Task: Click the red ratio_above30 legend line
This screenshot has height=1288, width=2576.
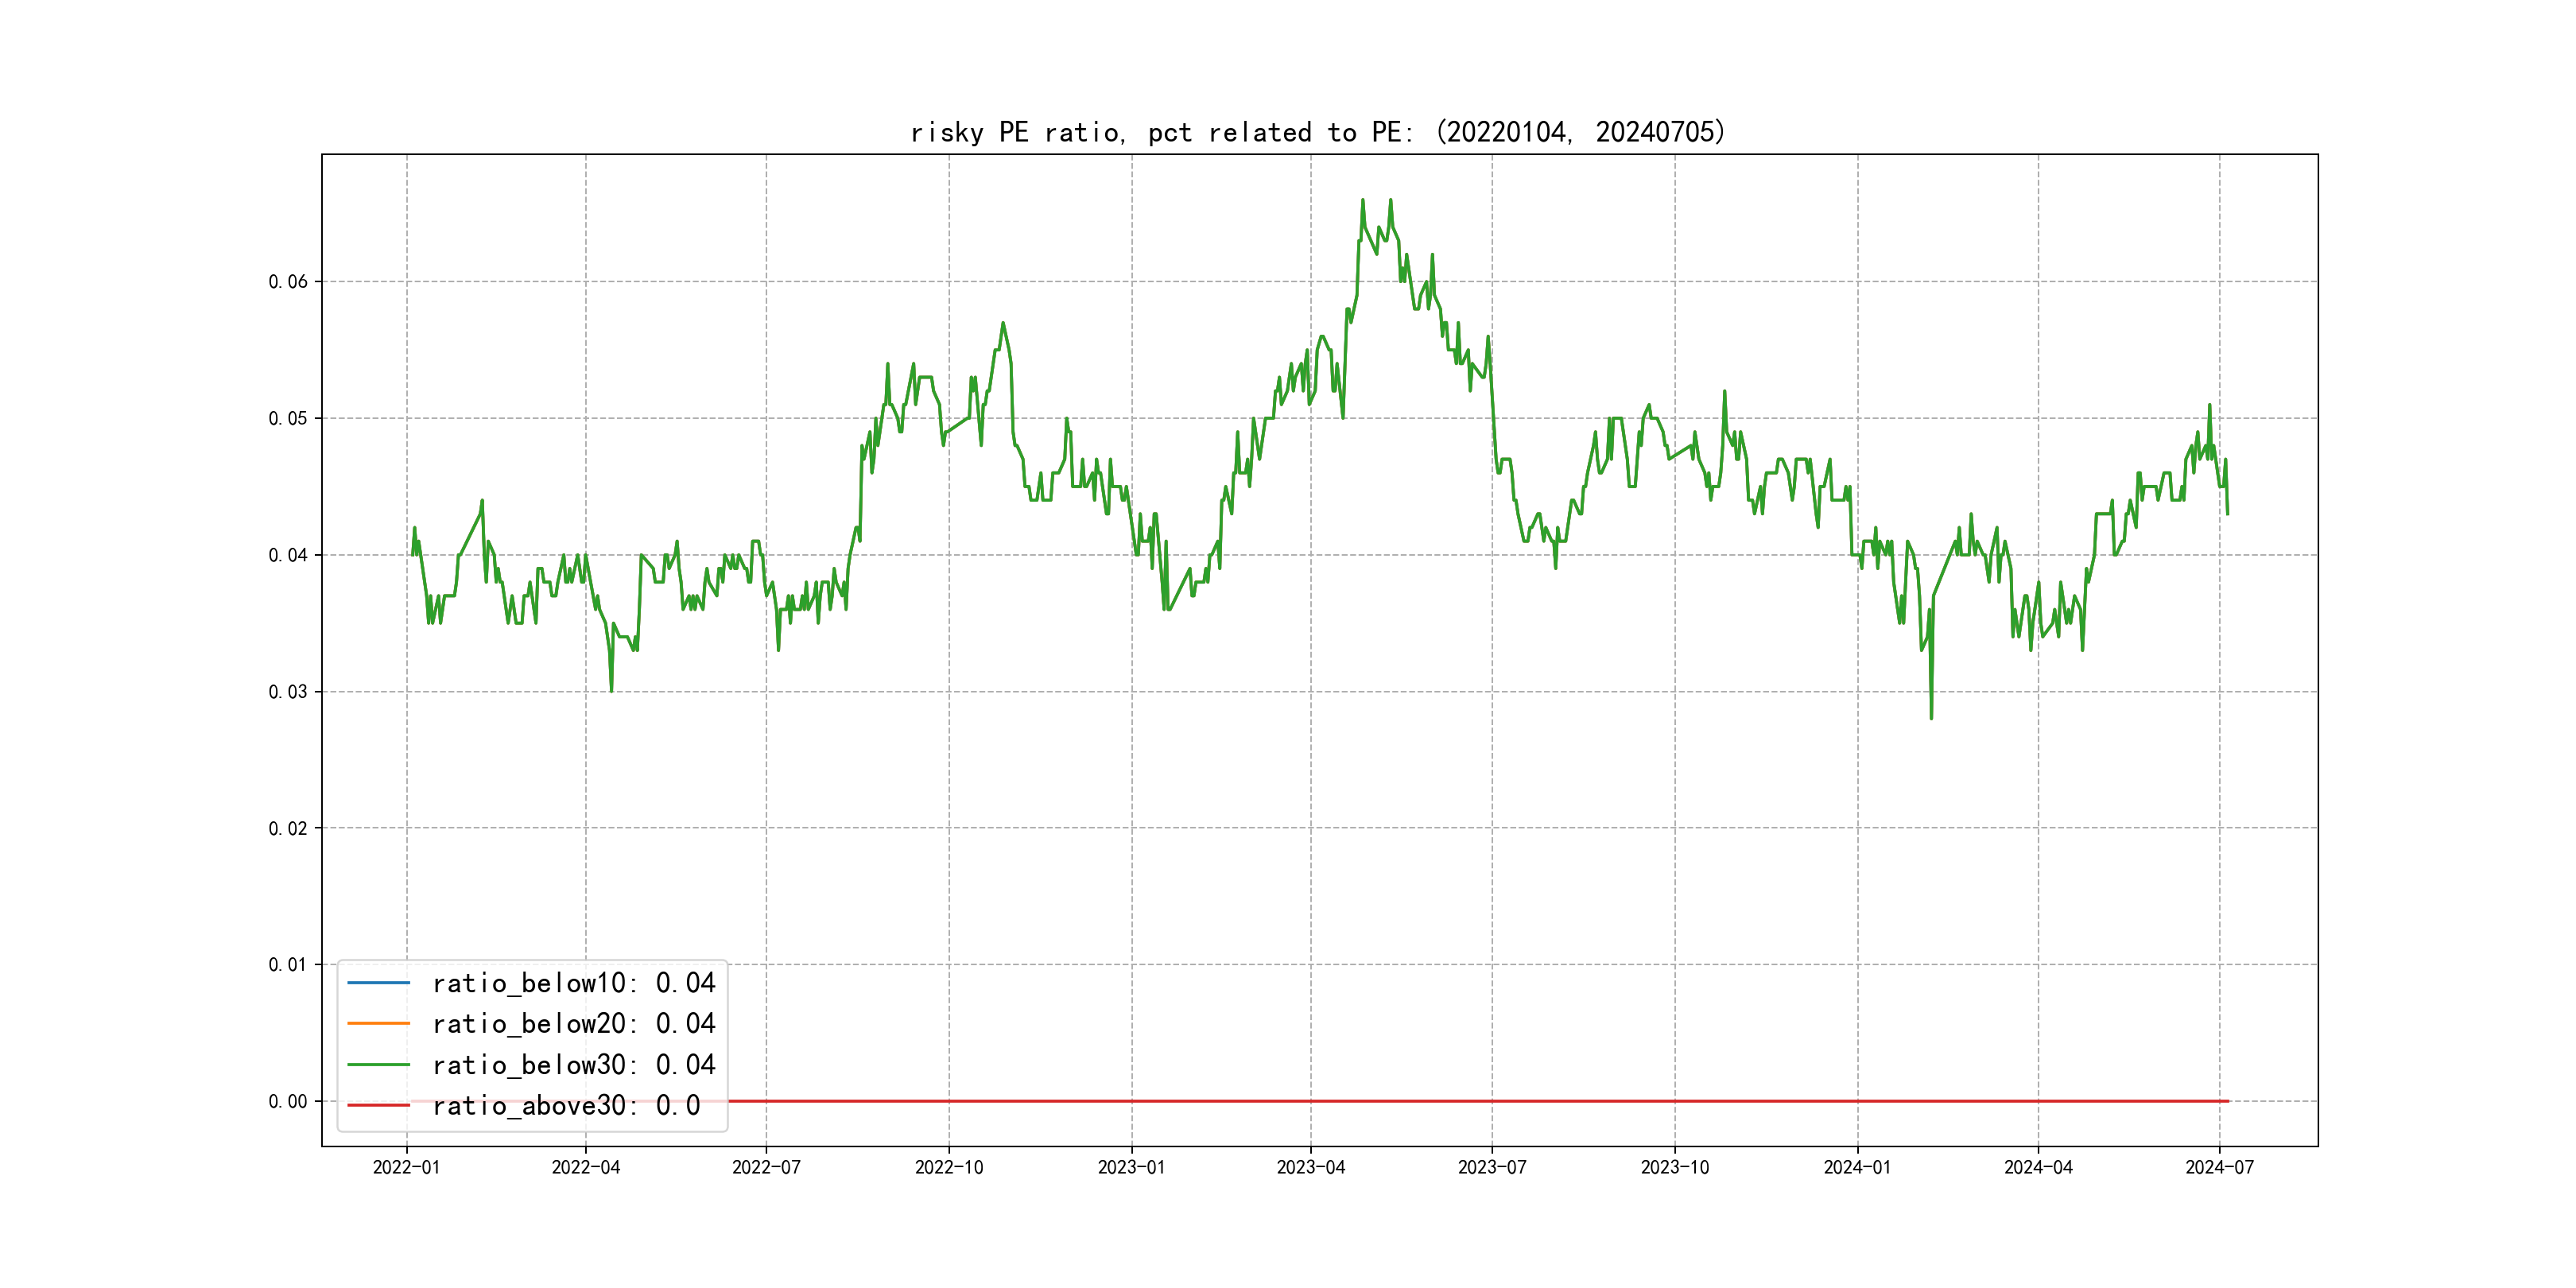Action: 378,1105
